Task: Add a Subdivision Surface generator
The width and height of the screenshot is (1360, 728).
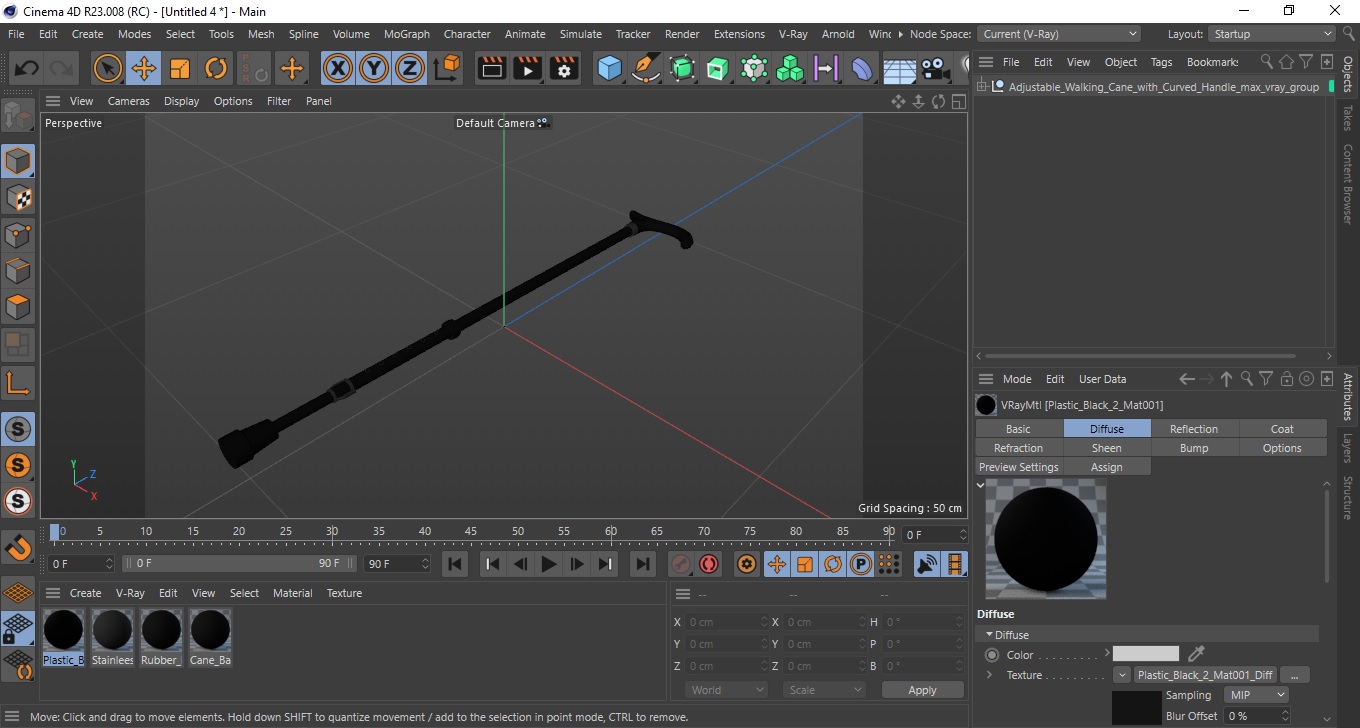Action: pyautogui.click(x=682, y=69)
